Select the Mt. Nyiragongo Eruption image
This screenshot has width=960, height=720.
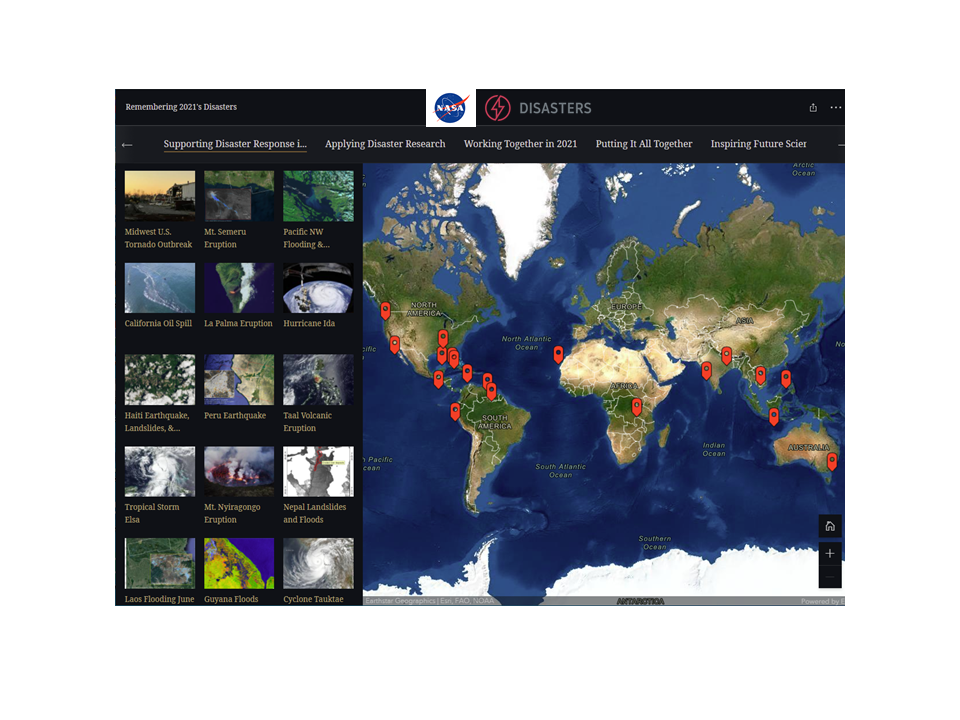(238, 472)
